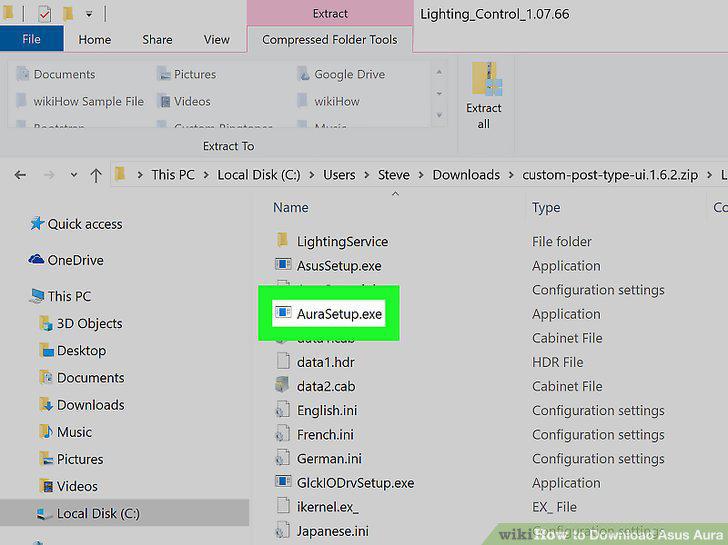Expand chevron after Steve breadcrumb
The width and height of the screenshot is (728, 545).
[x=421, y=175]
